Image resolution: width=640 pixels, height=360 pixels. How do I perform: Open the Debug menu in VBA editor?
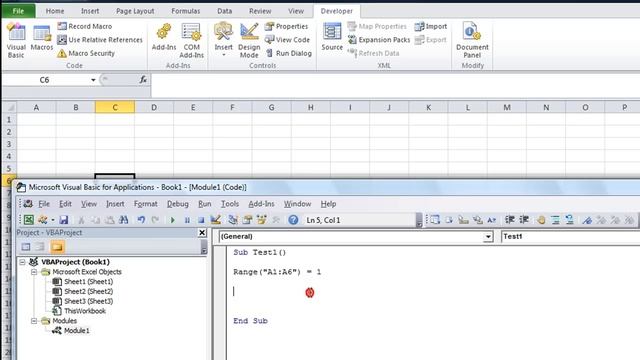[x=178, y=204]
